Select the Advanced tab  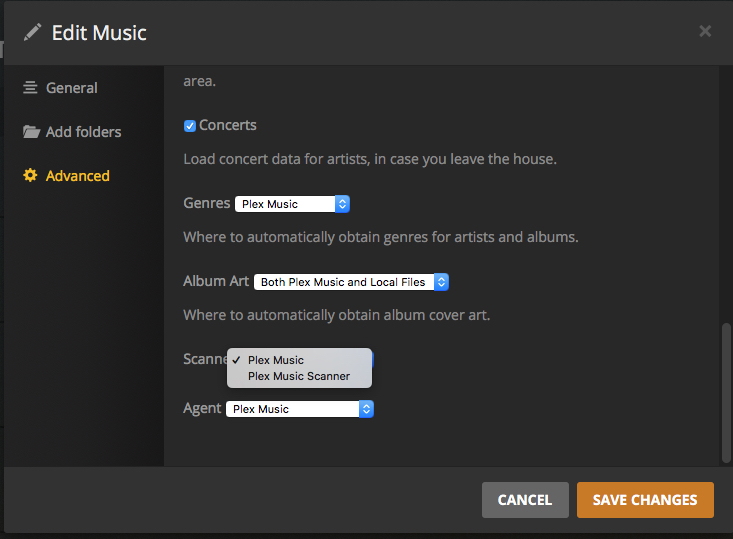tap(66, 176)
